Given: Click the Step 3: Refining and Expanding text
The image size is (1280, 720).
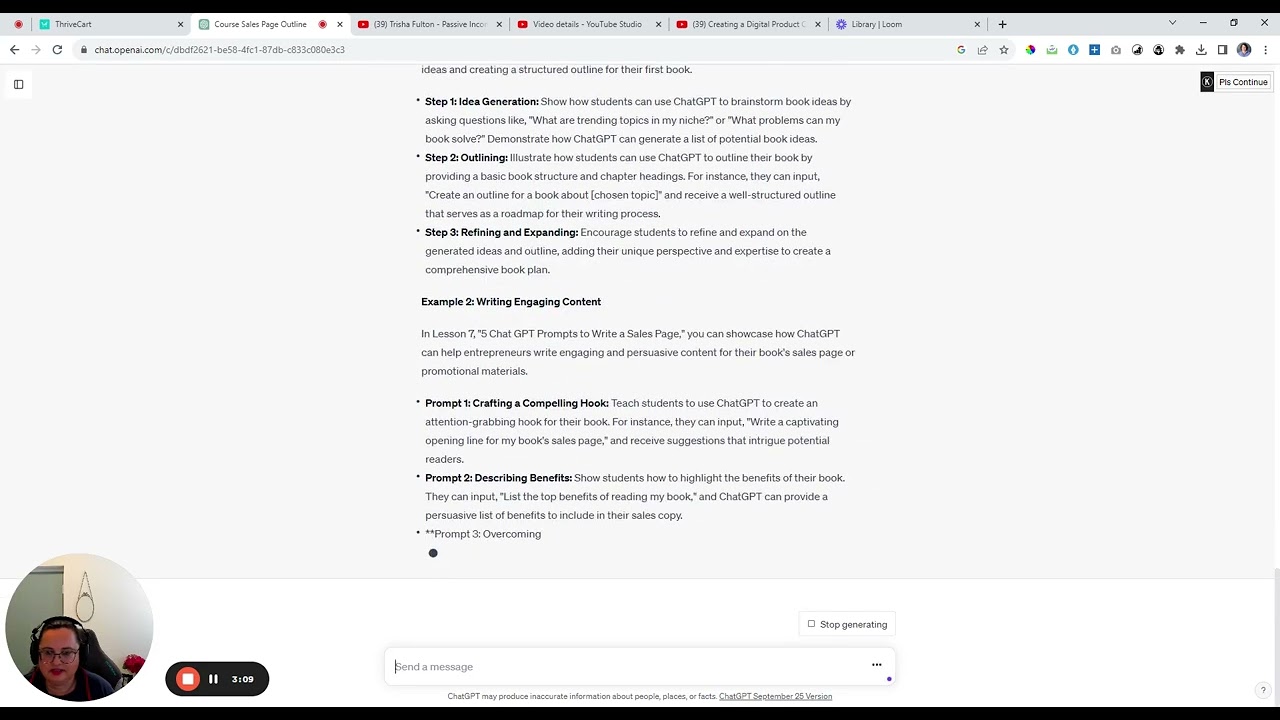Looking at the screenshot, I should click(501, 233).
